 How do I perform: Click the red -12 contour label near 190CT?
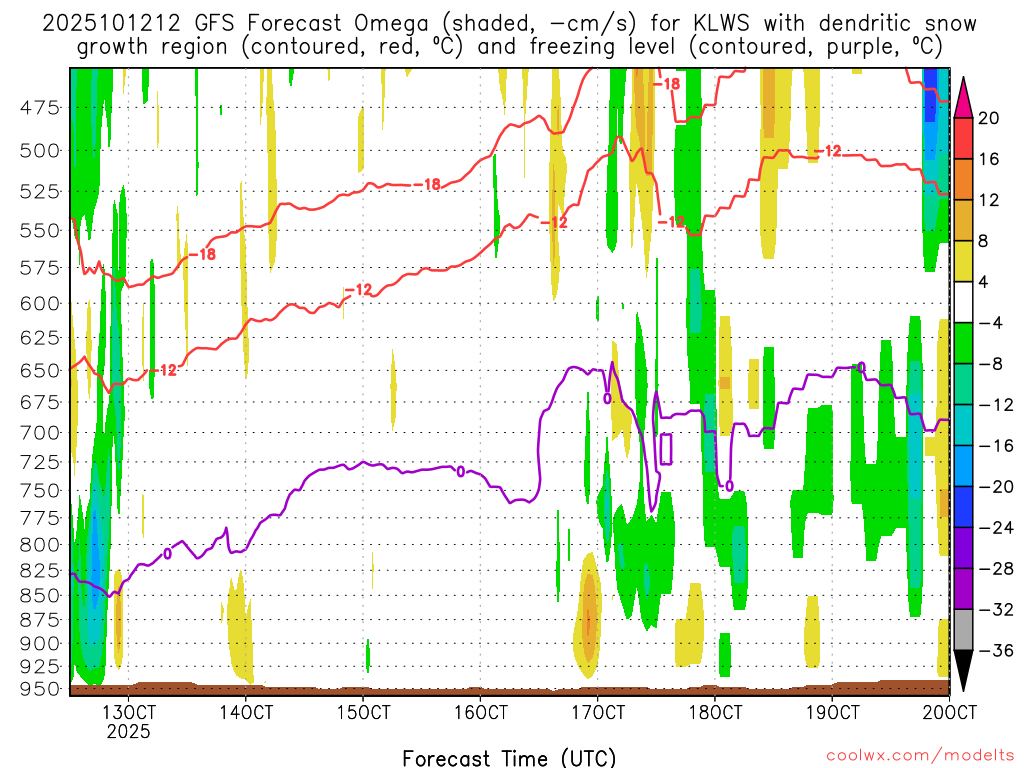click(828, 152)
